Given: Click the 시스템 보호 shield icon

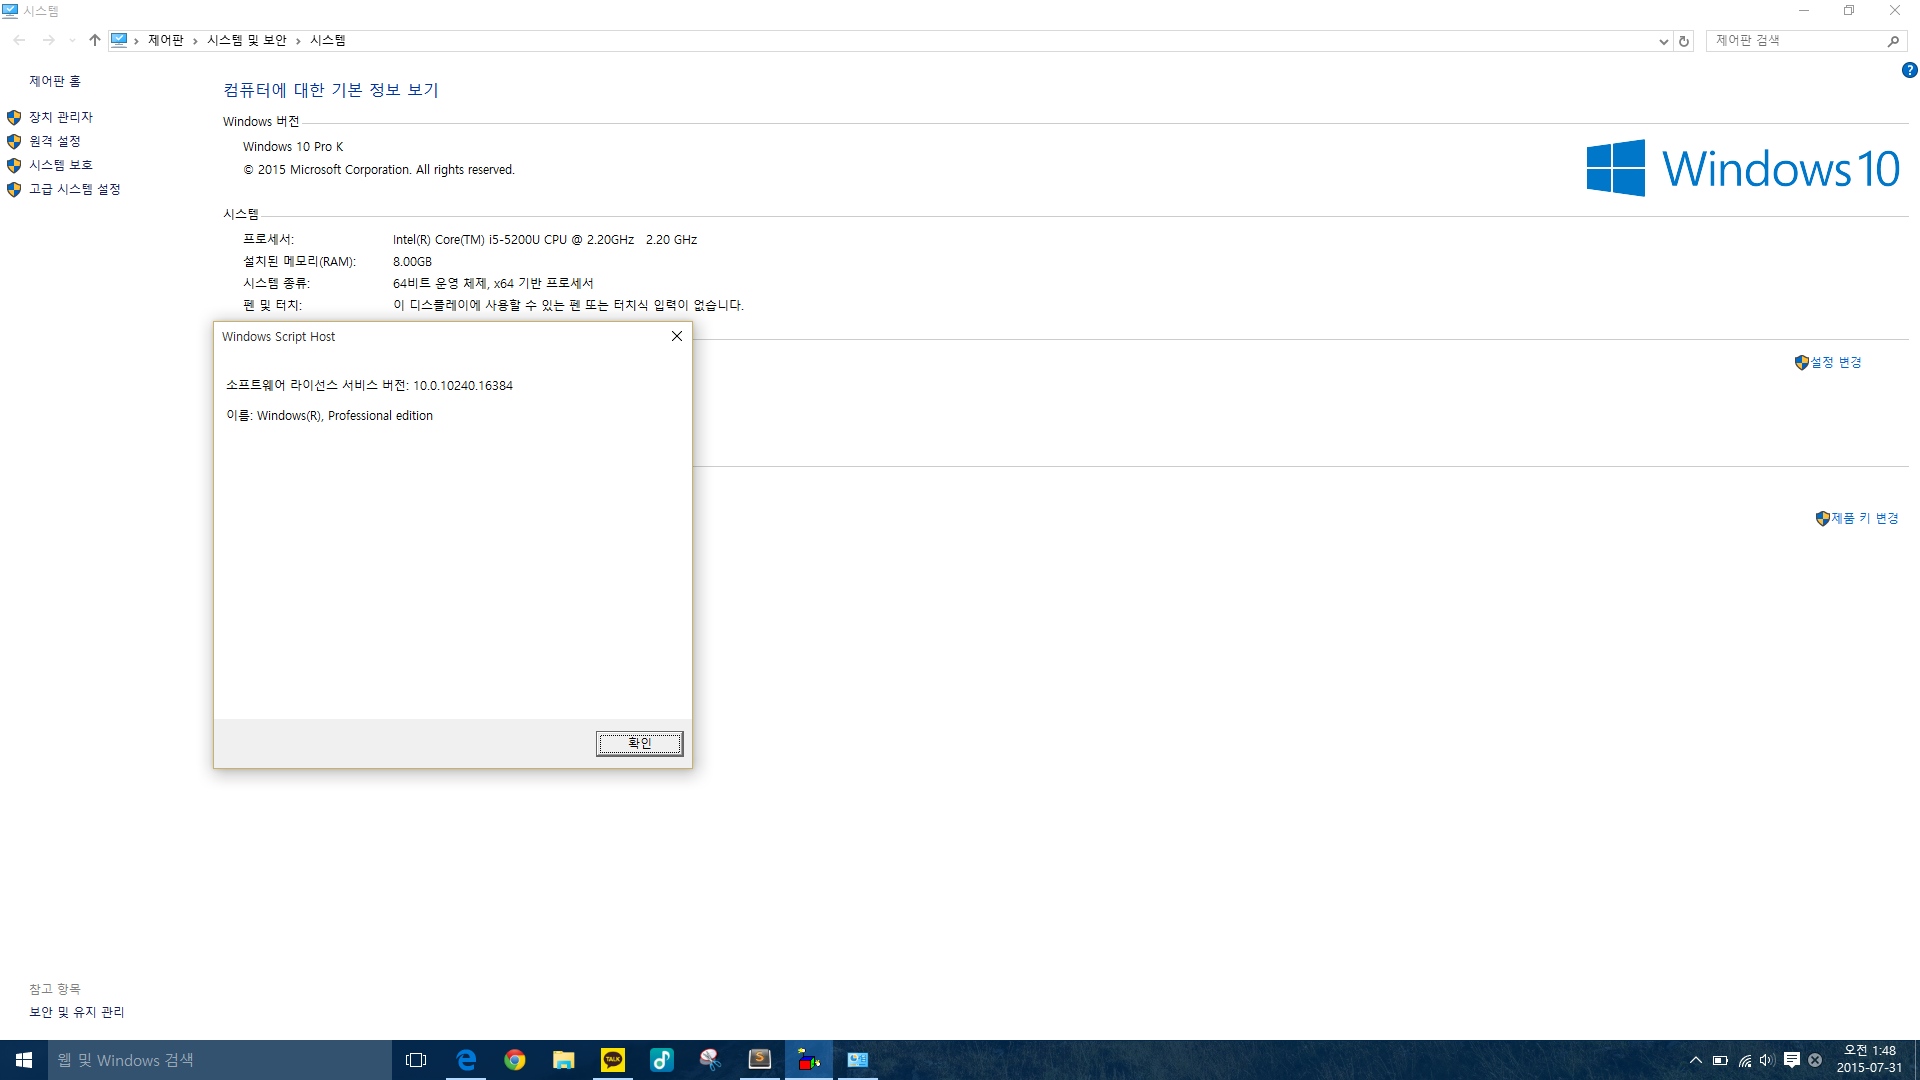Looking at the screenshot, I should (x=14, y=165).
